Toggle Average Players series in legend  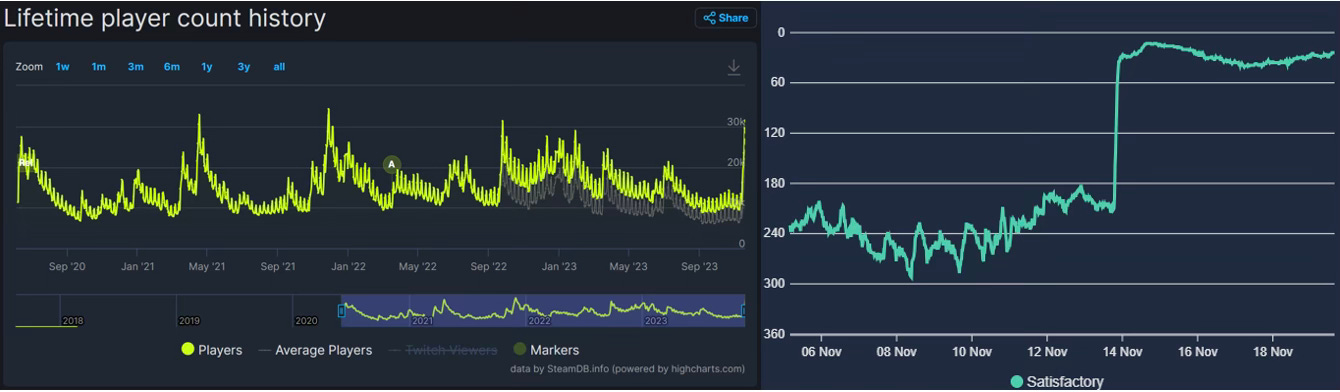(315, 350)
